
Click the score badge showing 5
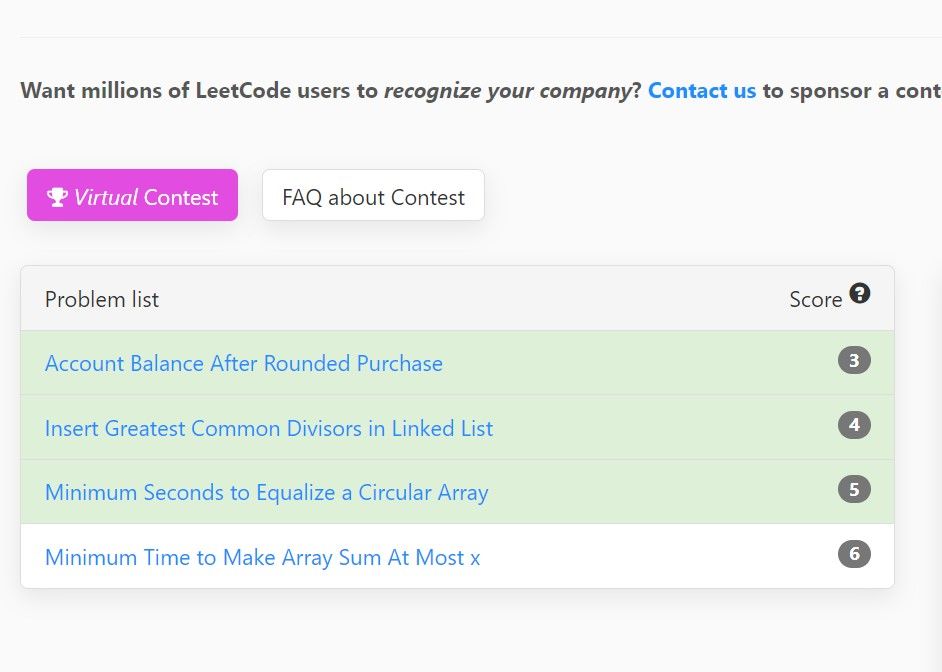[x=854, y=489]
